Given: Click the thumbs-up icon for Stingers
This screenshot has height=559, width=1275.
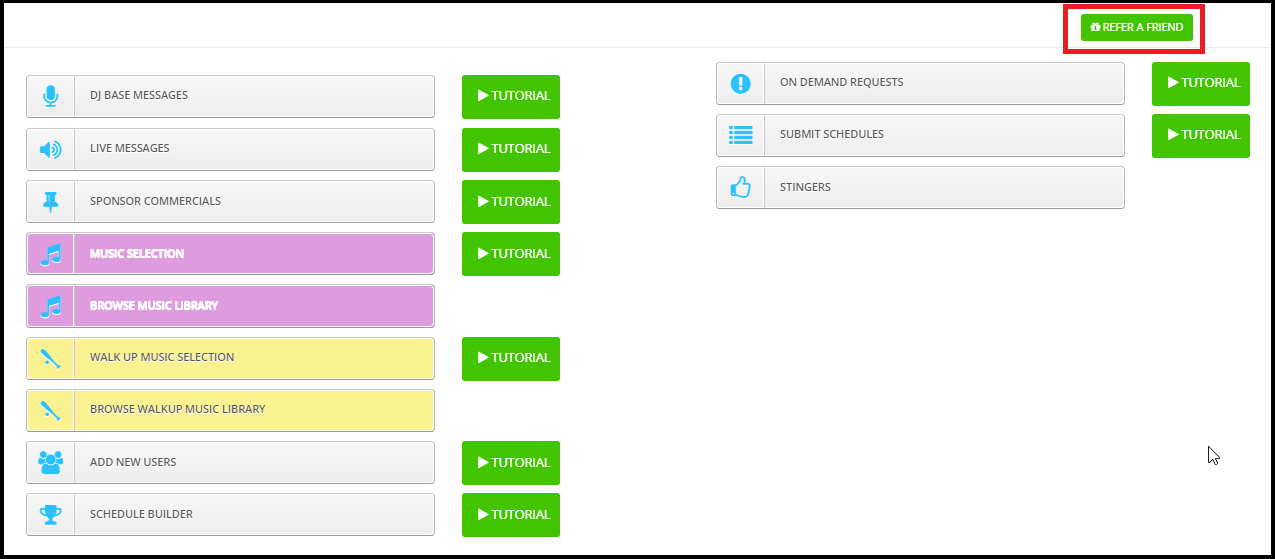Looking at the screenshot, I should coord(740,187).
